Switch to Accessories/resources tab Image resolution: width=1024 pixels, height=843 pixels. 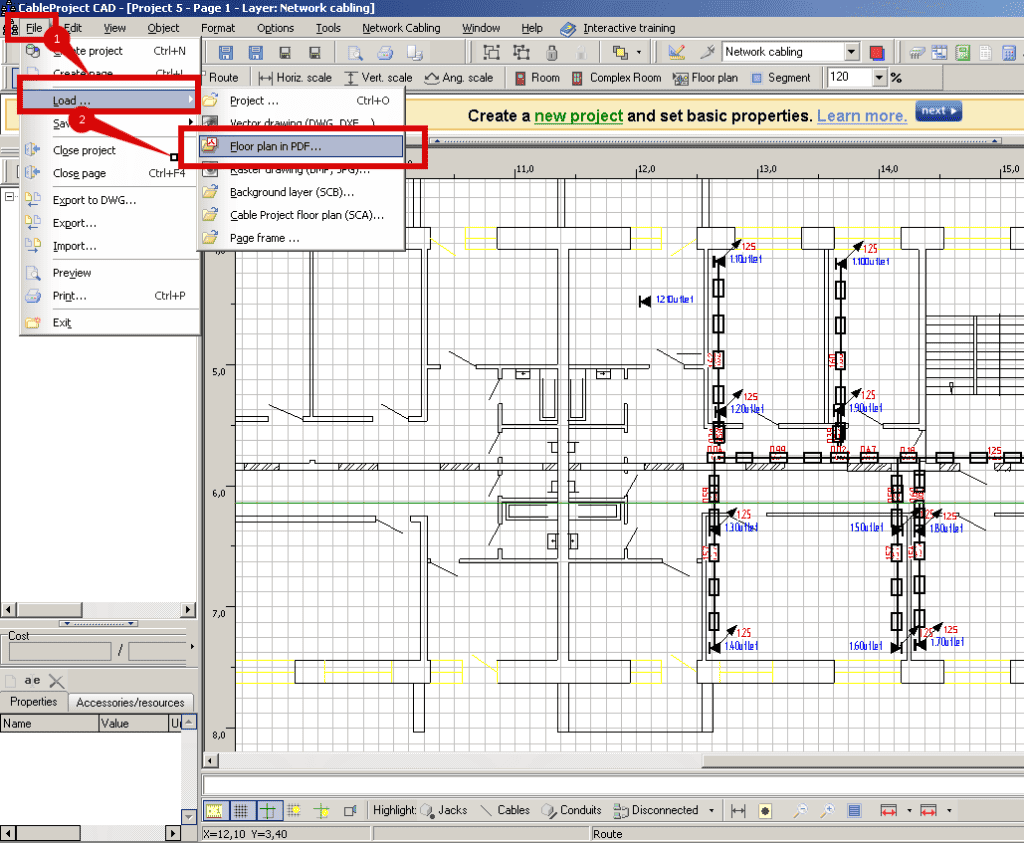(131, 703)
